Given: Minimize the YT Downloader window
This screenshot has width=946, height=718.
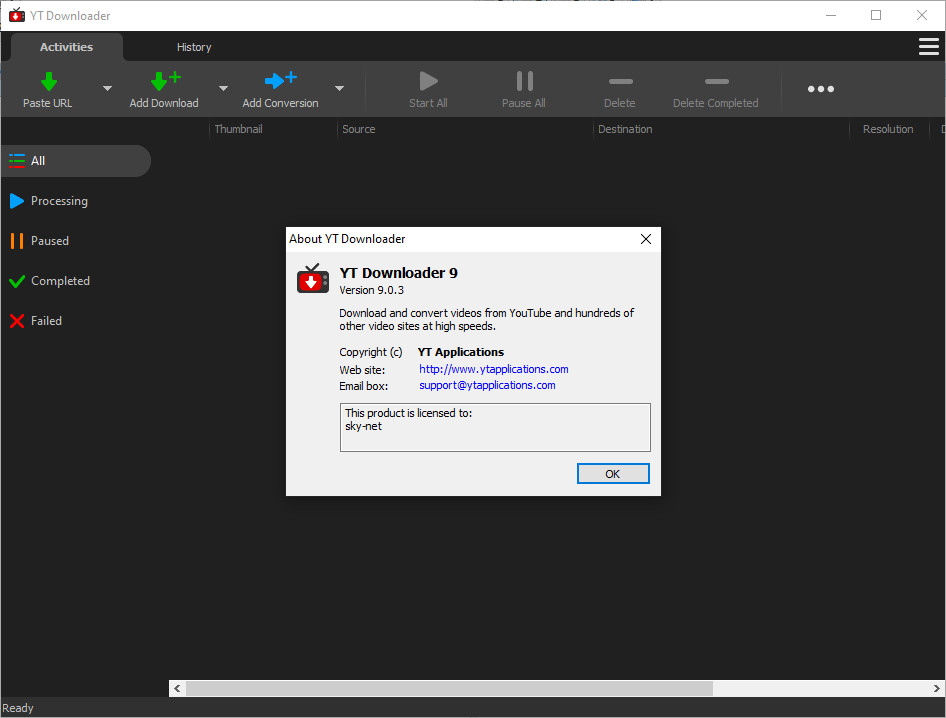Looking at the screenshot, I should [x=831, y=15].
